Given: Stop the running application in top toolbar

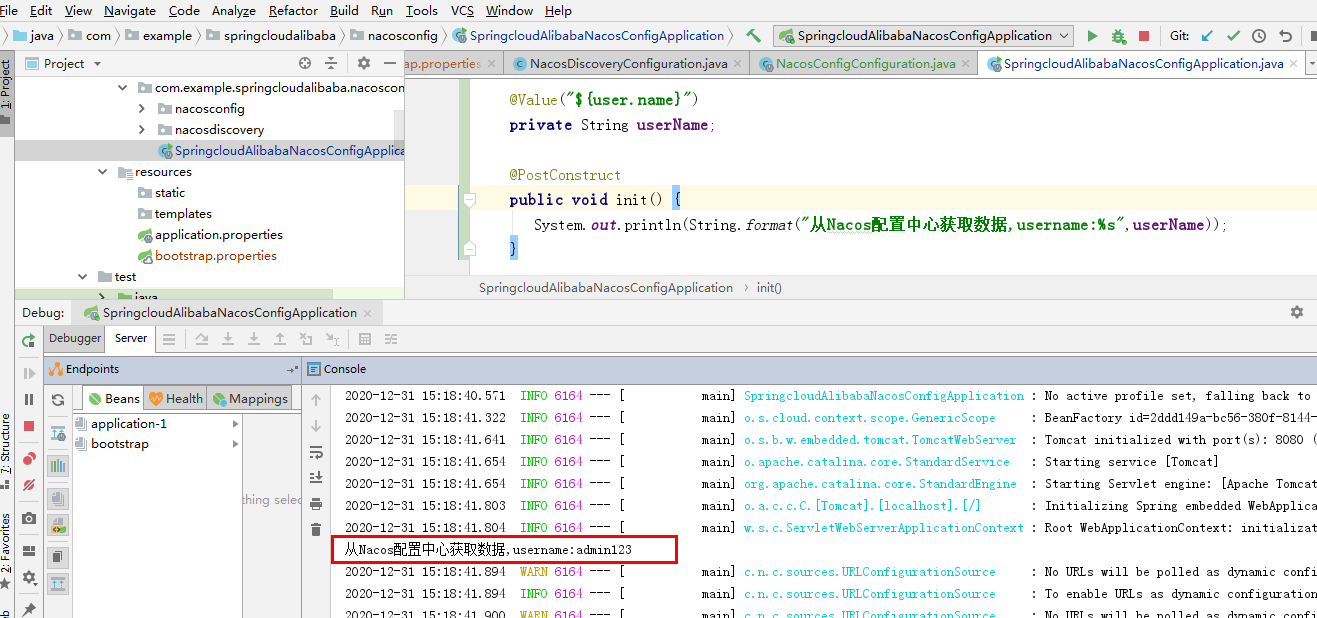Looking at the screenshot, I should click(x=1144, y=36).
